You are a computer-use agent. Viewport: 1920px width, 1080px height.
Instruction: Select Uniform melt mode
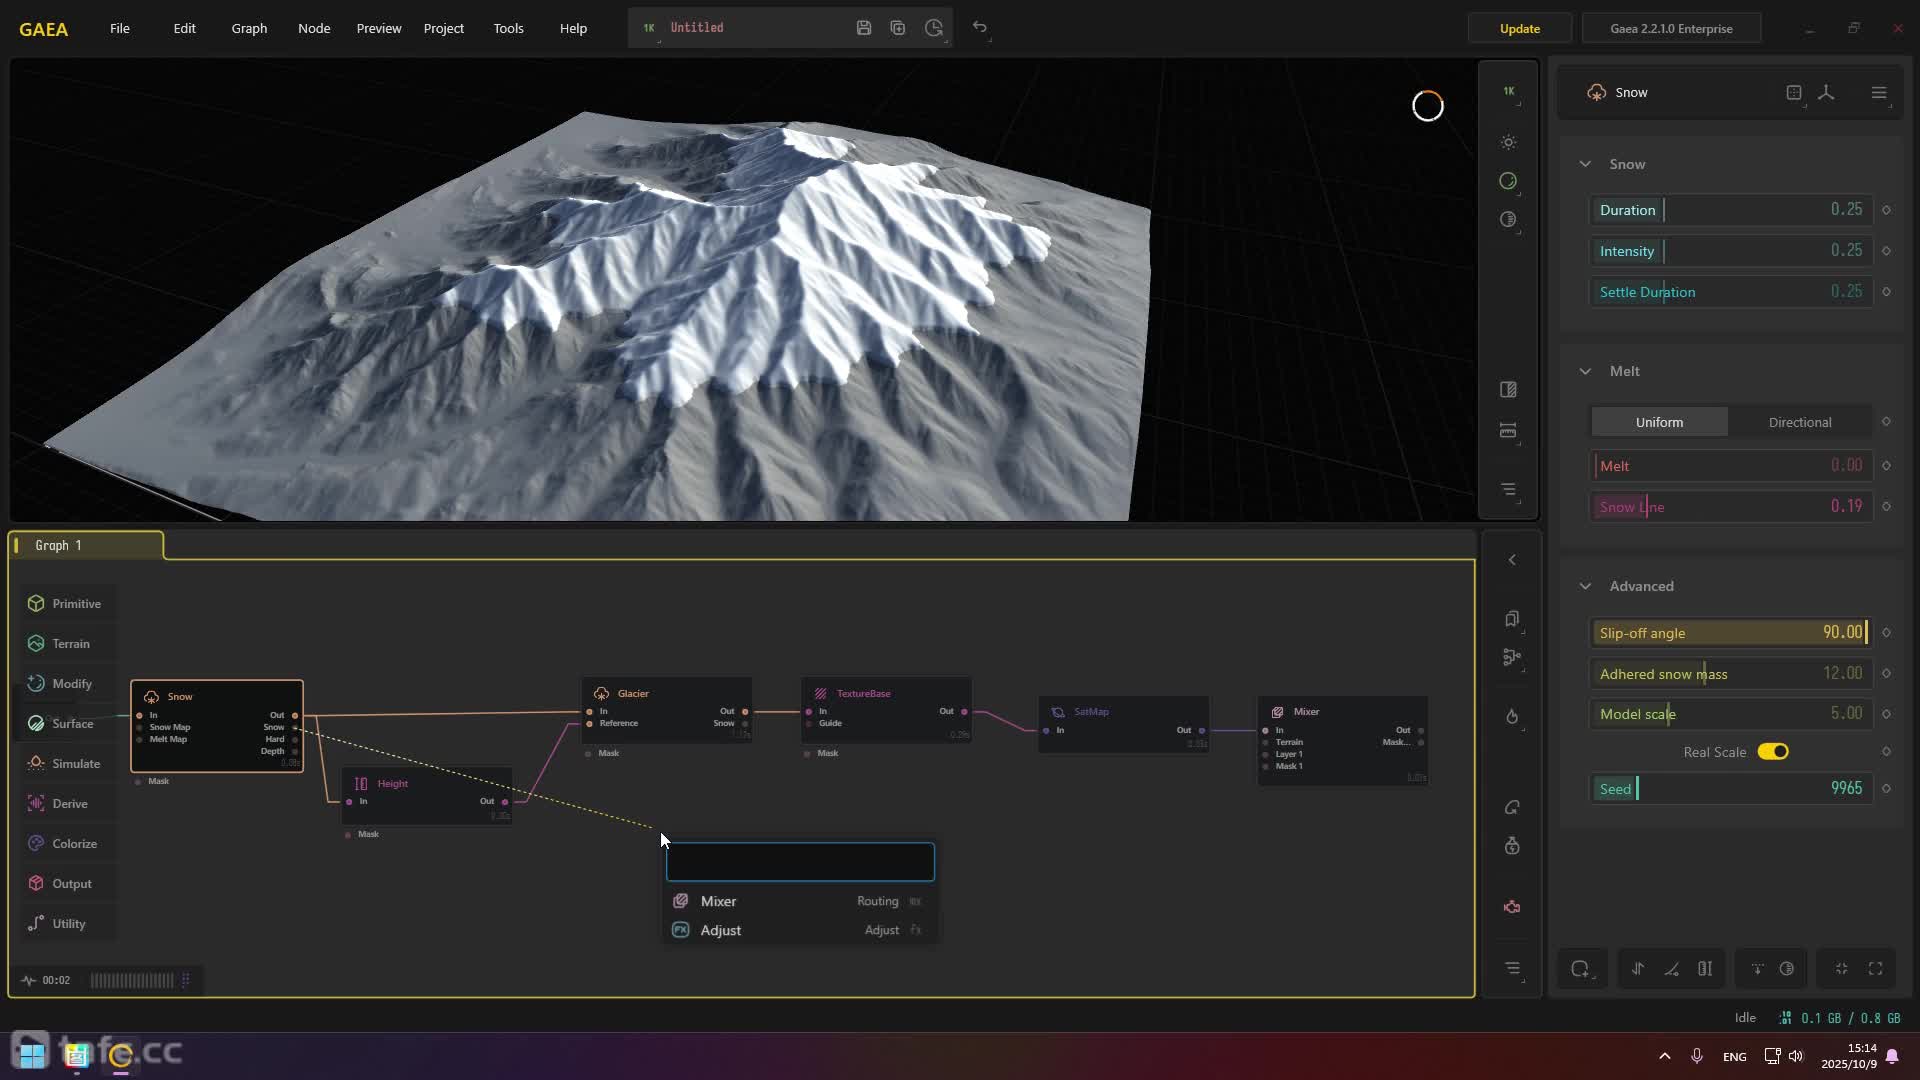click(x=1659, y=422)
